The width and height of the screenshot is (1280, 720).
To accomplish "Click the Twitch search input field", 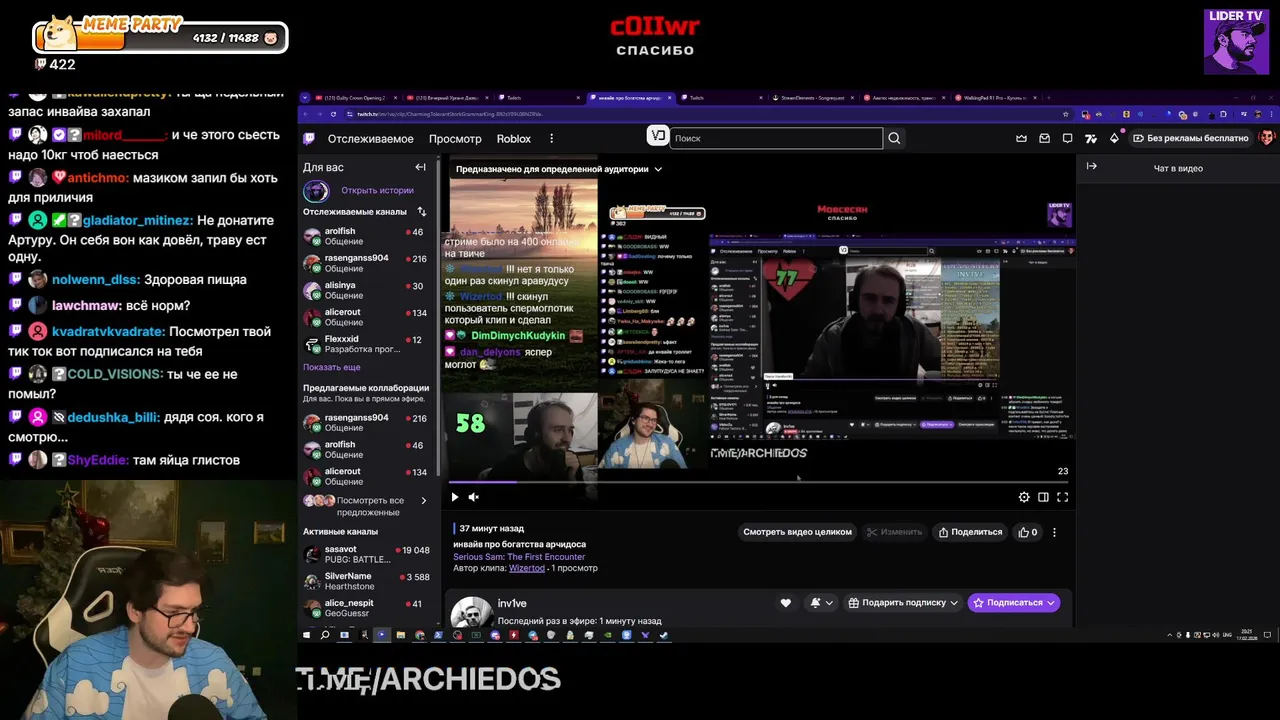I will click(x=777, y=138).
